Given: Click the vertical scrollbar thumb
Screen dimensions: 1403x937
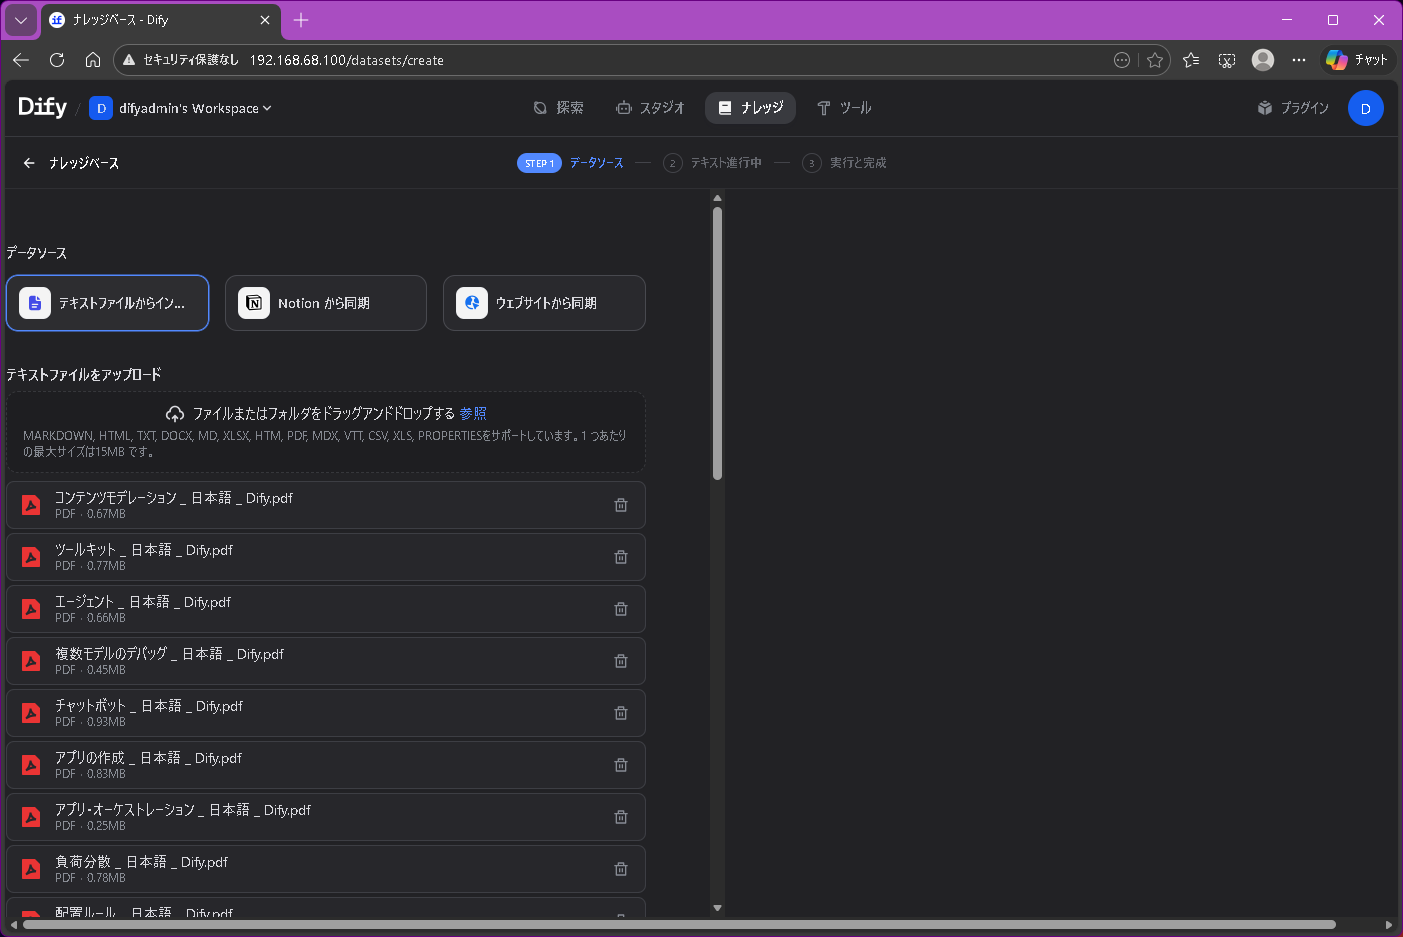Looking at the screenshot, I should [x=717, y=343].
